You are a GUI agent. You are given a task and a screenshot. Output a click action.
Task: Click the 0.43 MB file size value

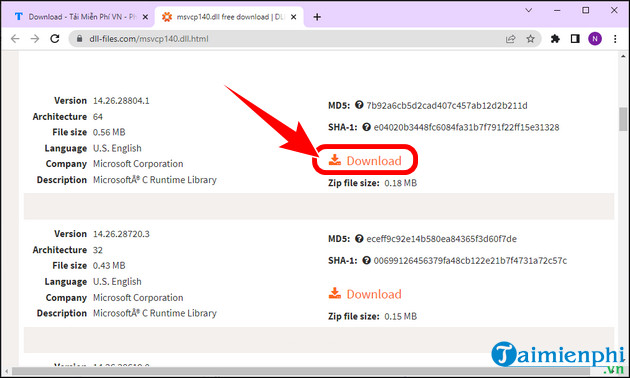(x=109, y=266)
